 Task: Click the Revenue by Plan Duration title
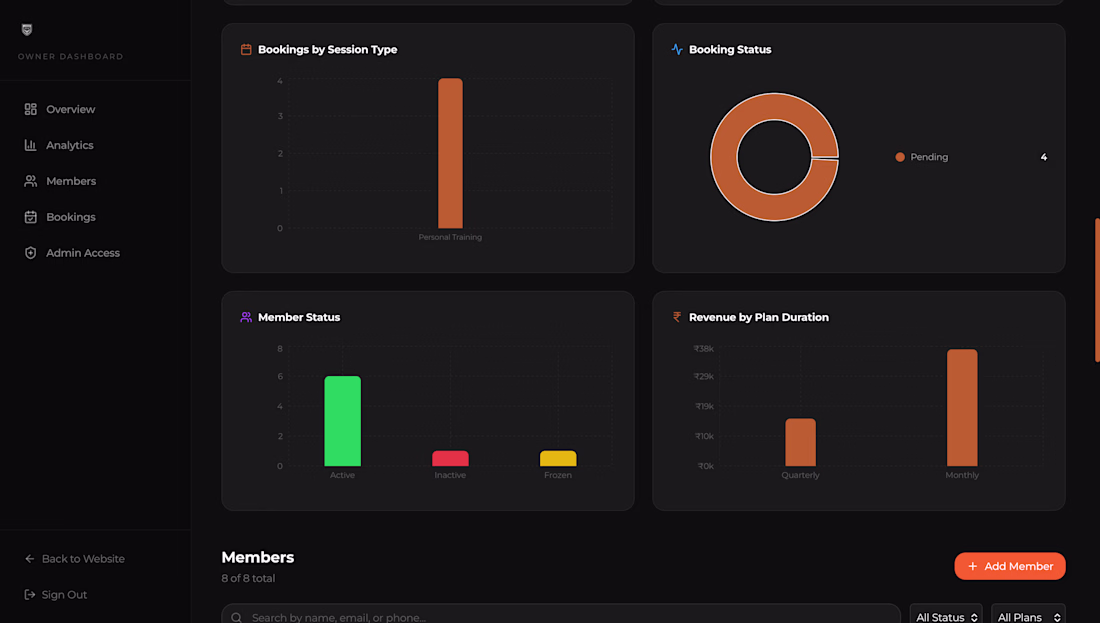(x=758, y=317)
